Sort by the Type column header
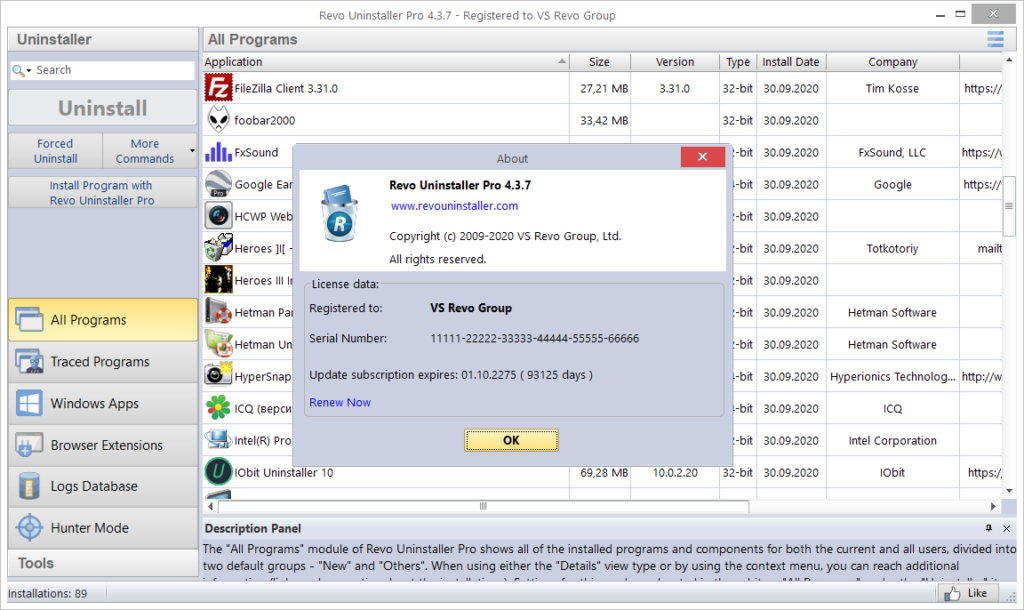 pos(738,62)
